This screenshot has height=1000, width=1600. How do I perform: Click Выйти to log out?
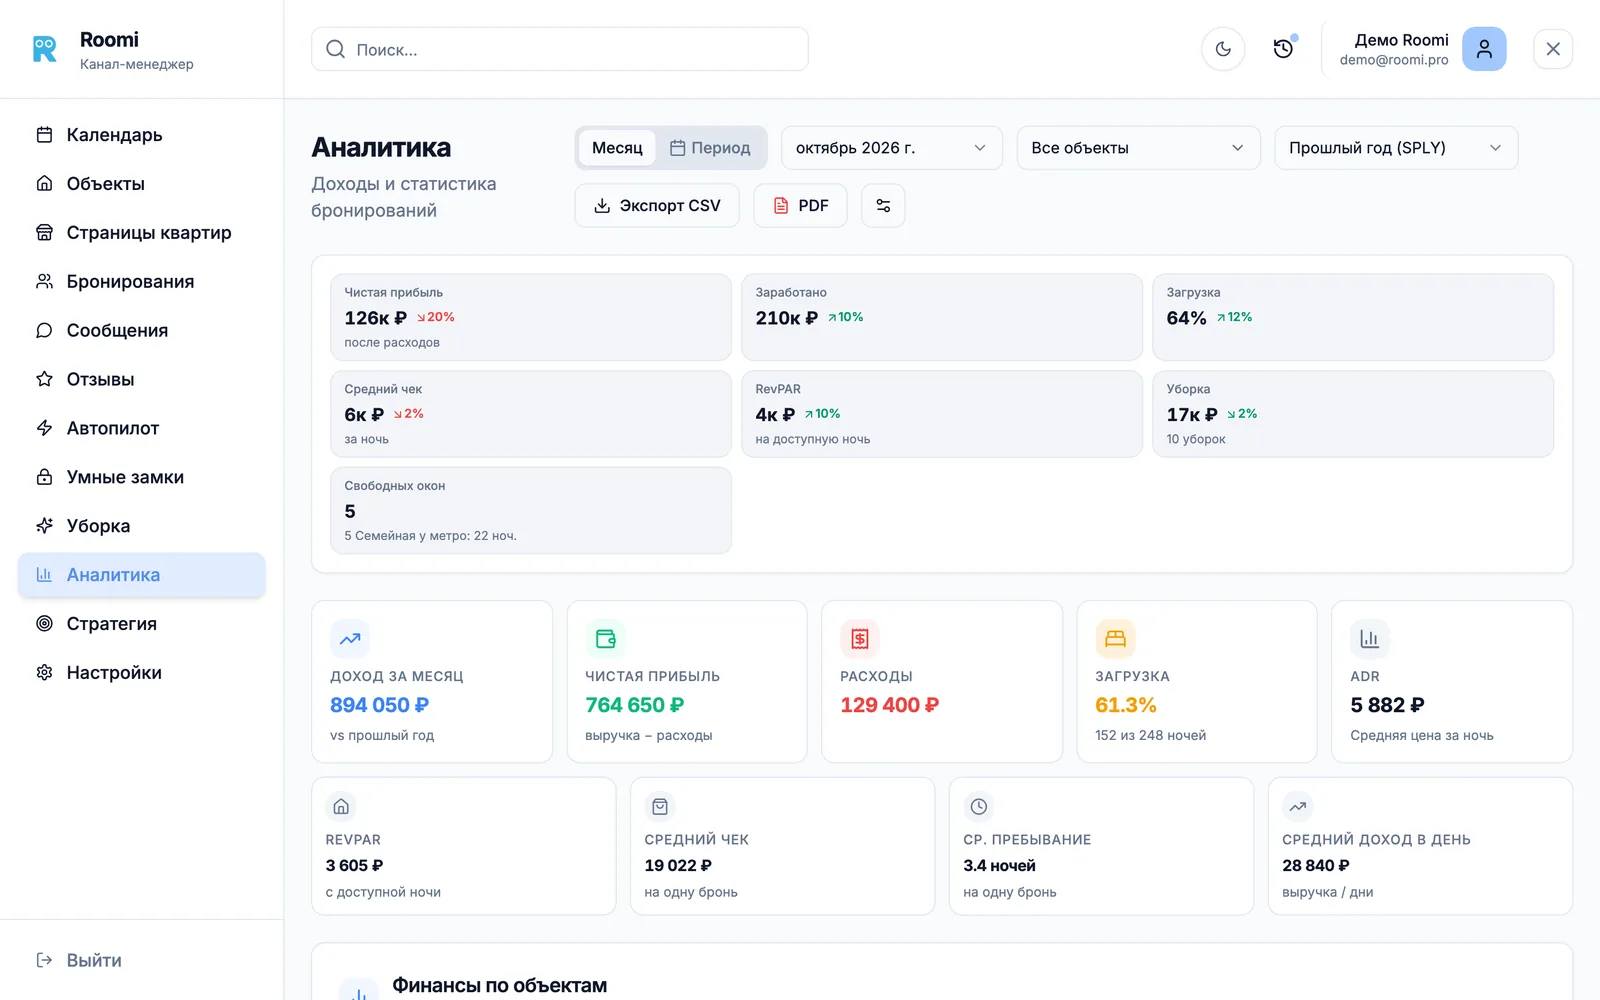[x=79, y=960]
